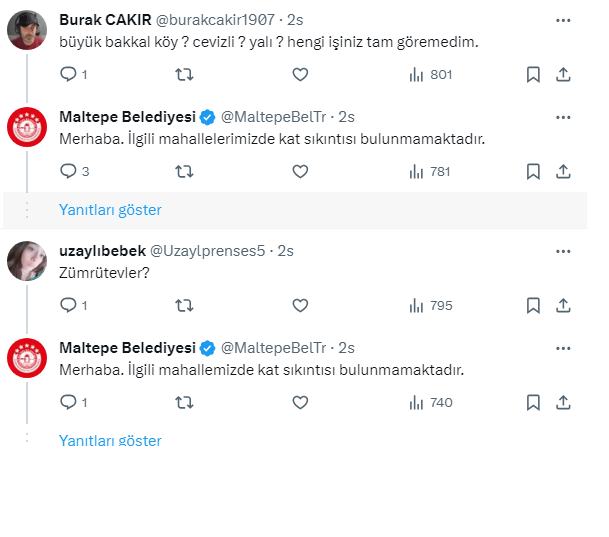Retweet uzaylıbebek's Zümrütevler tweet

coord(184,305)
